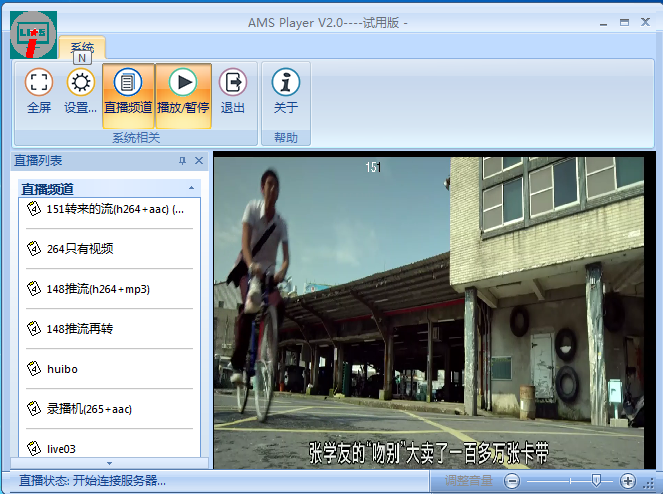The image size is (663, 494).
Task: Click the AMS Player application logo
Action: 32,34
